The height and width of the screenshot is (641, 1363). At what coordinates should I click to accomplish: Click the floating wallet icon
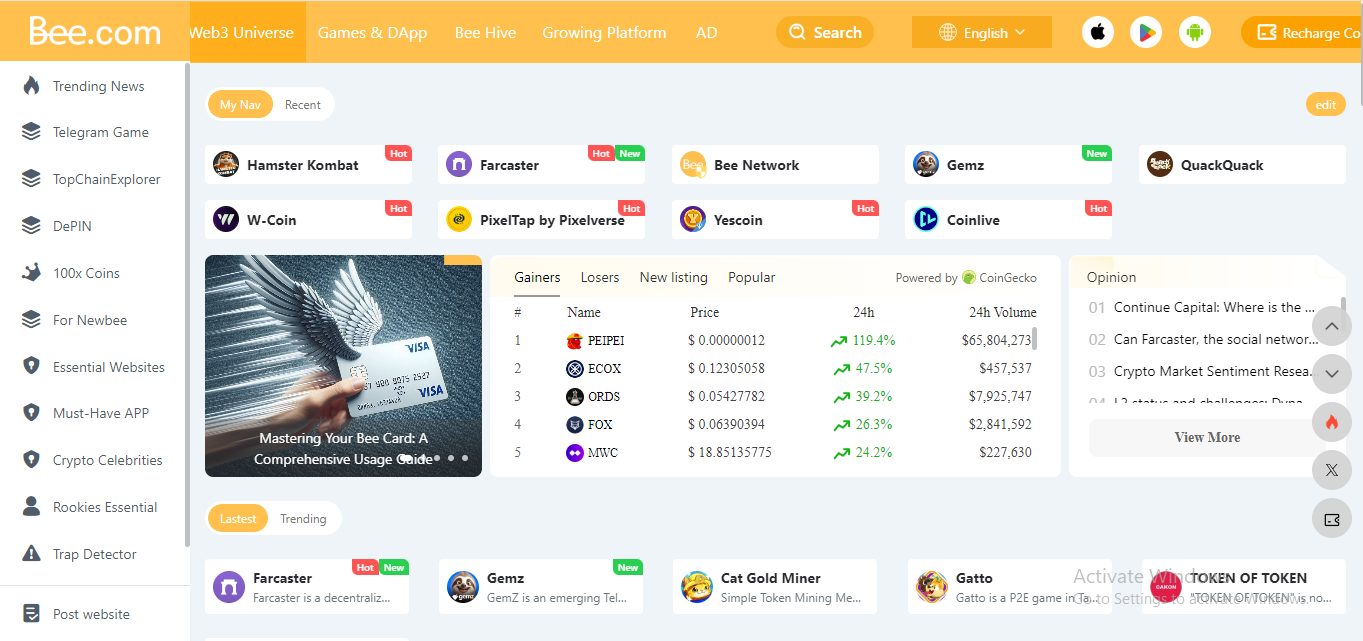[1331, 519]
